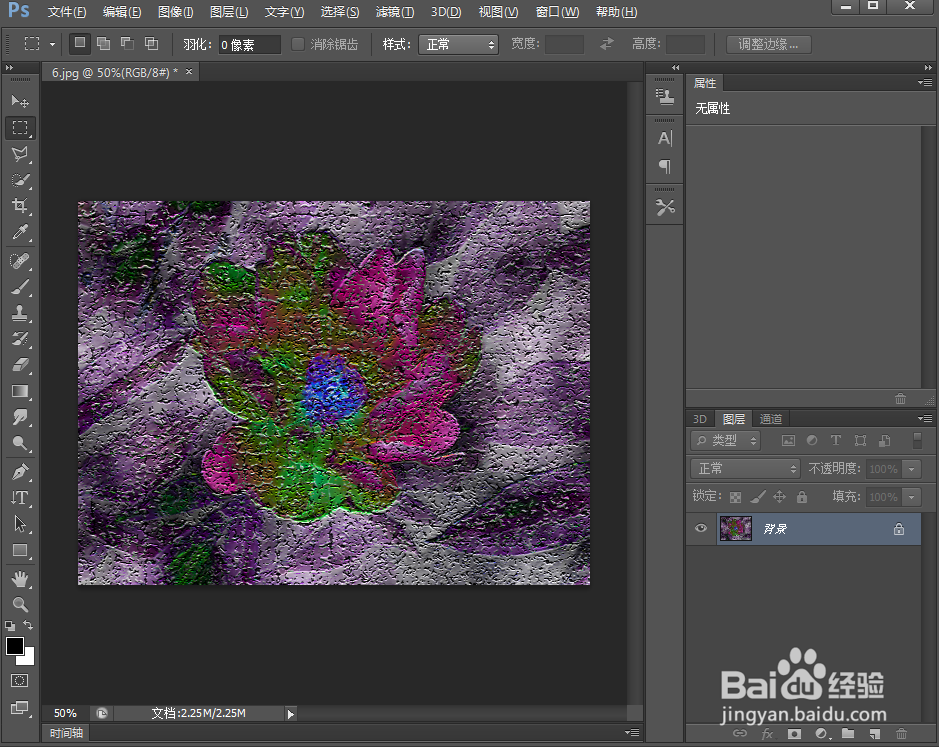Open the 填充 fill dropdown arrow
The width and height of the screenshot is (939, 747).
pyautogui.click(x=911, y=497)
